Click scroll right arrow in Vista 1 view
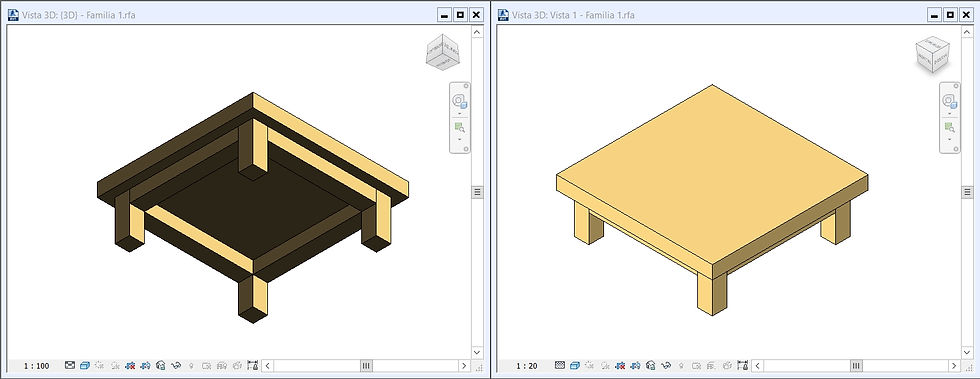 [954, 366]
